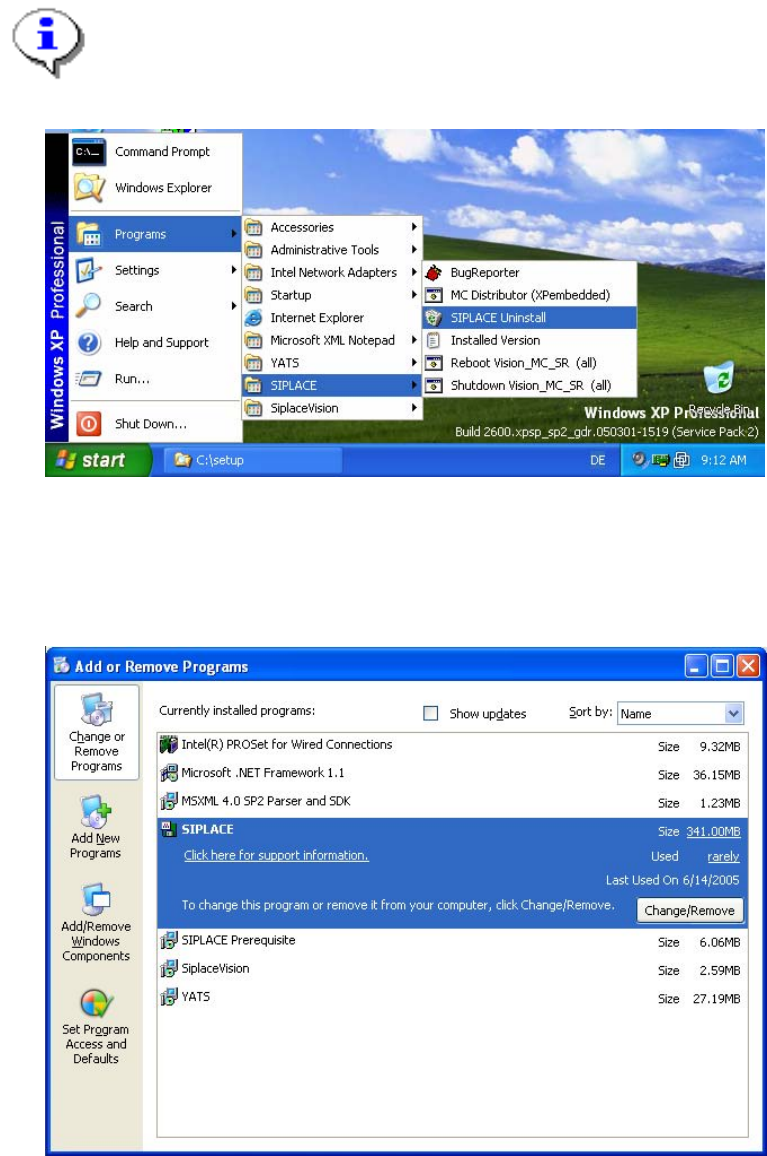Select Add New Programs
Image resolution: width=767 pixels, height=1156 pixels.
point(96,827)
